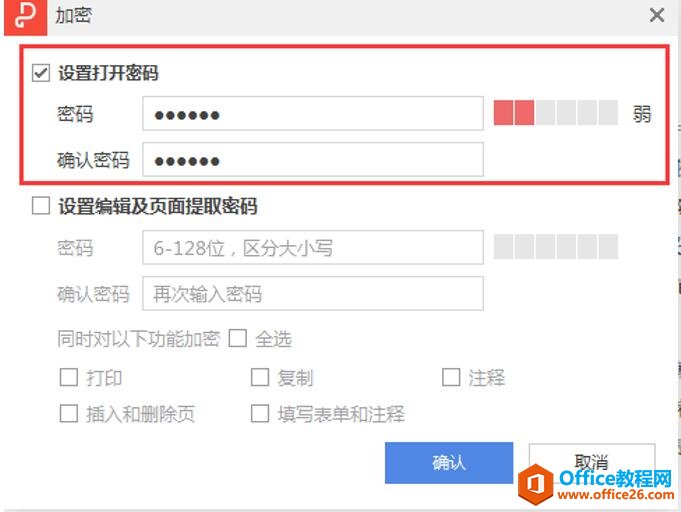Click the open password 确认密码 field
The width and height of the screenshot is (681, 512).
[313, 159]
